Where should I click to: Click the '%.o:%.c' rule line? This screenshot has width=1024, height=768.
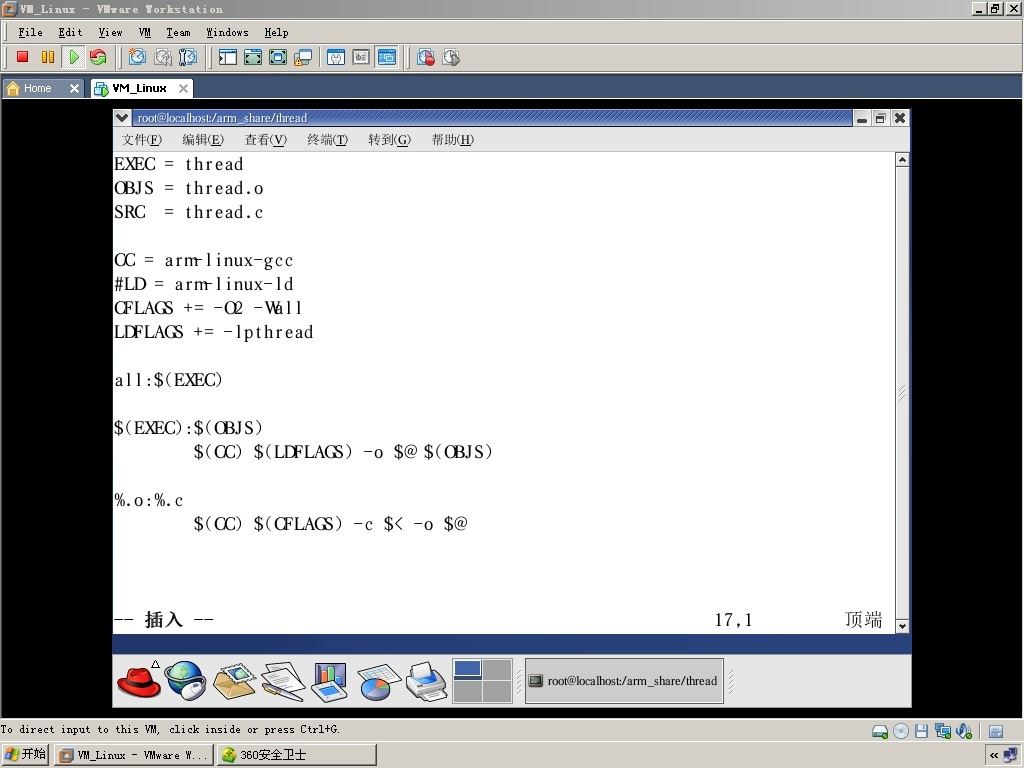[x=148, y=500]
